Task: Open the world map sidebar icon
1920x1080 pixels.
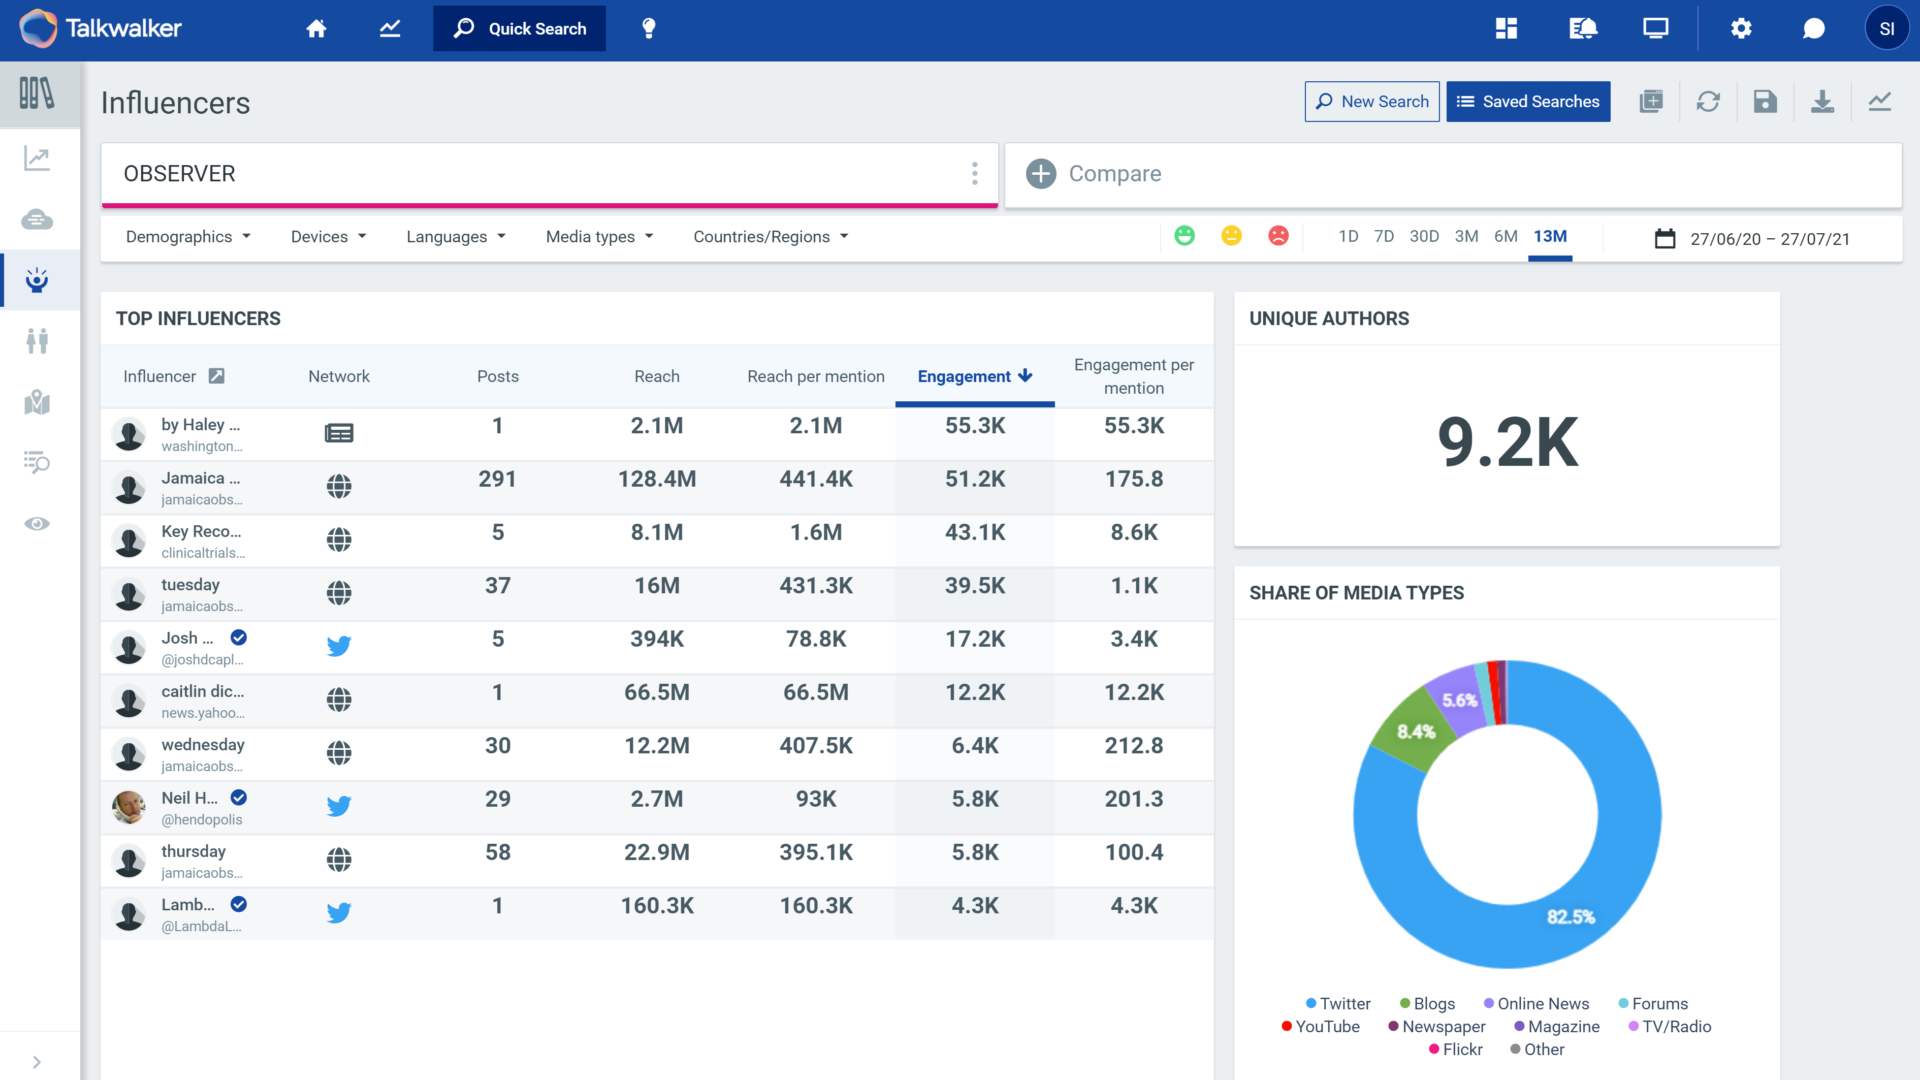Action: pyautogui.click(x=37, y=402)
